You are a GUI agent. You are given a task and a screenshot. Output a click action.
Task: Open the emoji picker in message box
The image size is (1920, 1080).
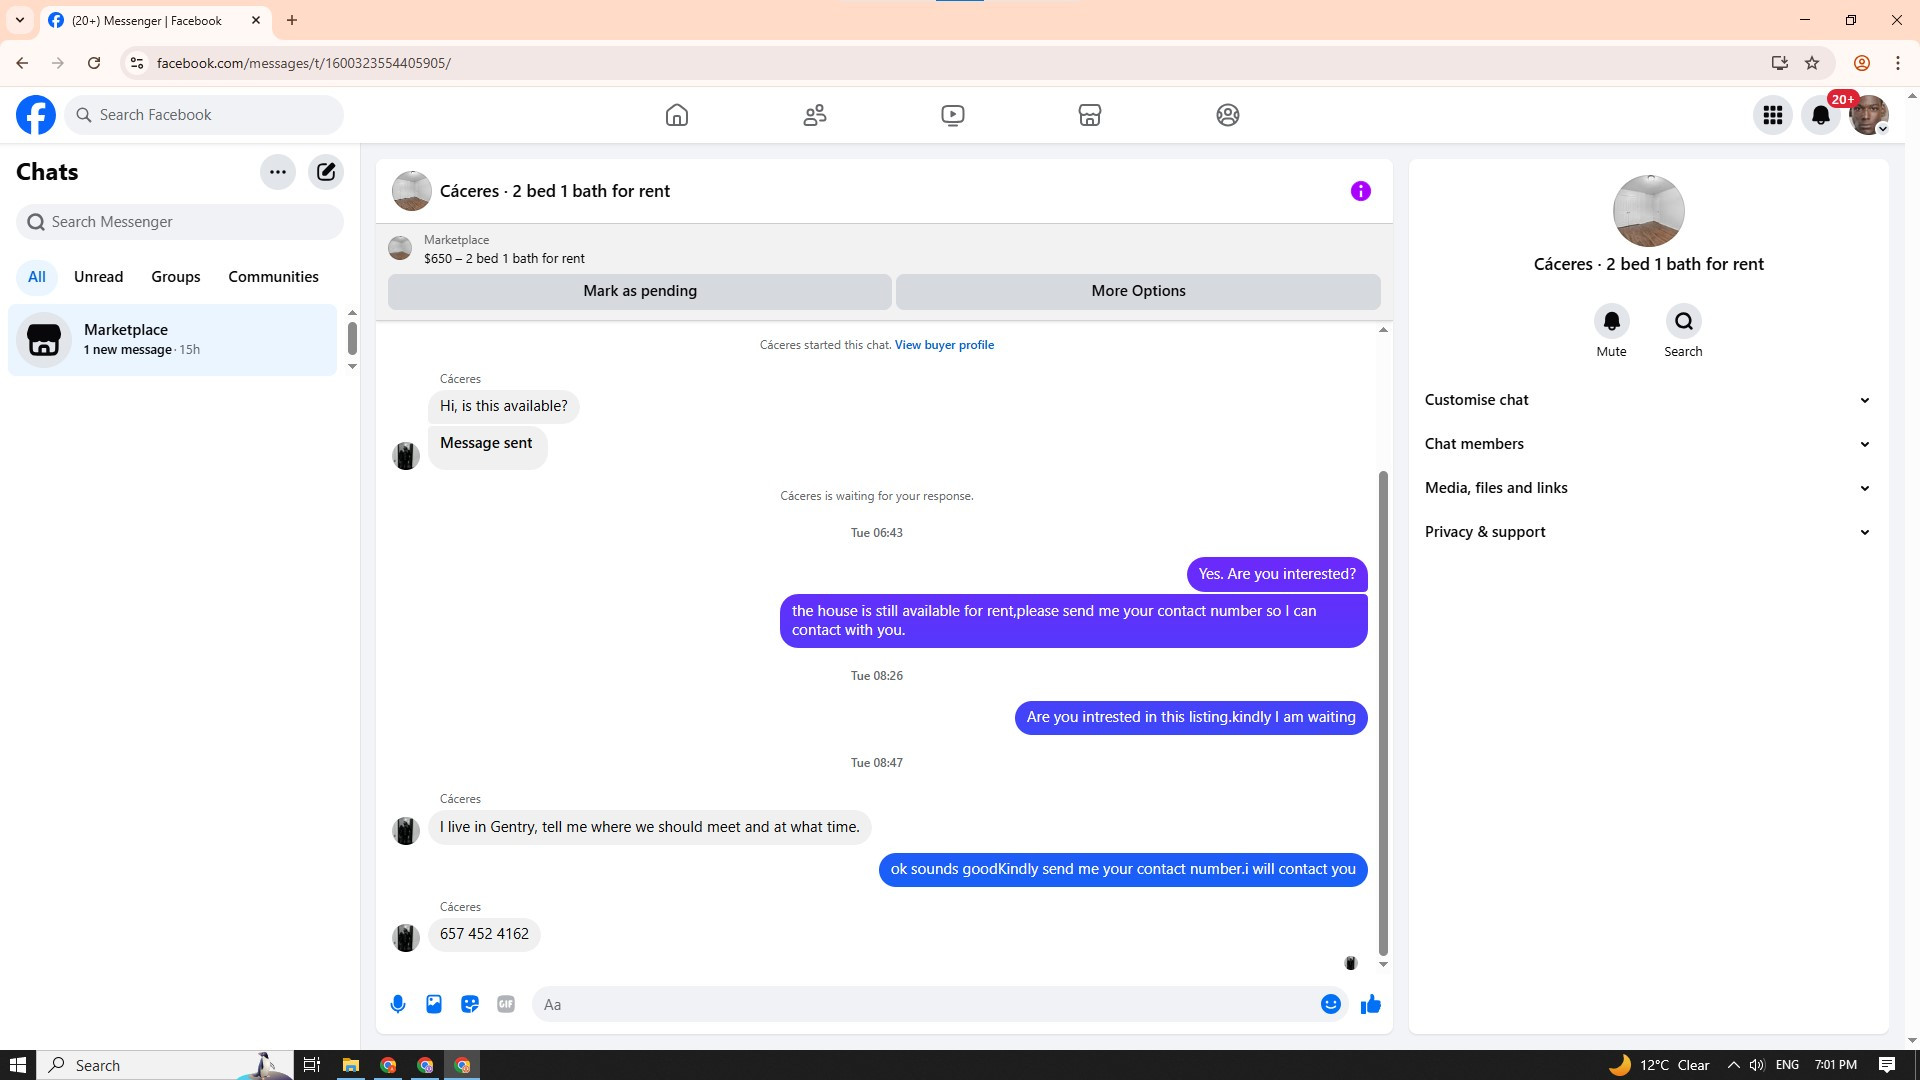[x=1330, y=1004]
